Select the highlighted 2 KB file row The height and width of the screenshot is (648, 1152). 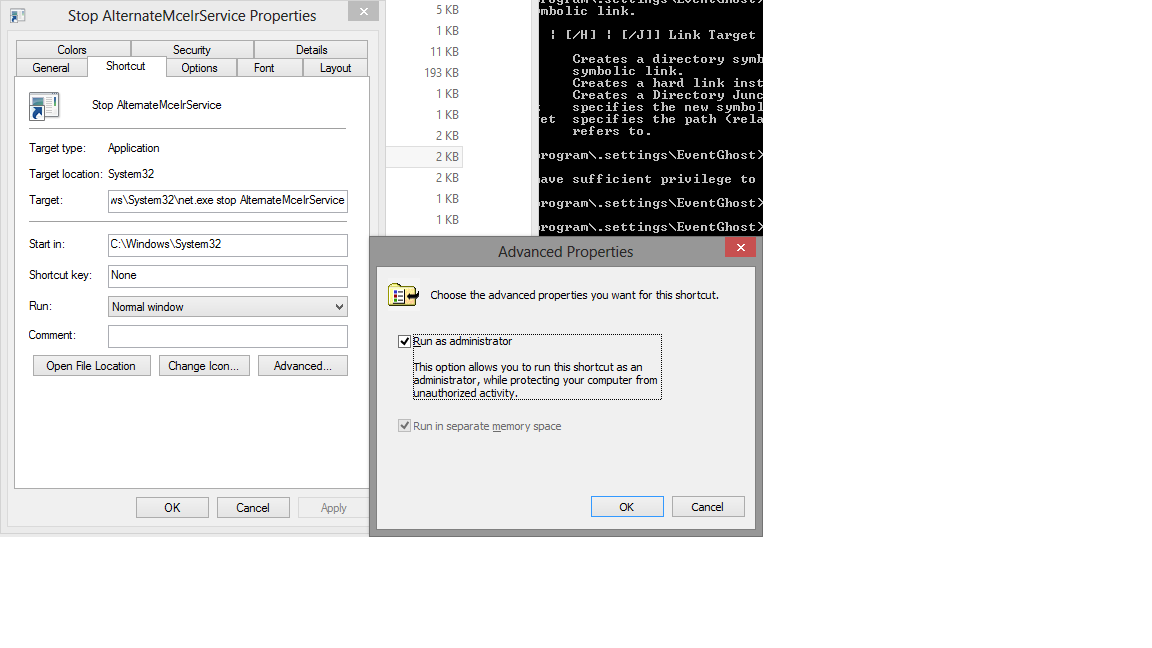pyautogui.click(x=425, y=156)
